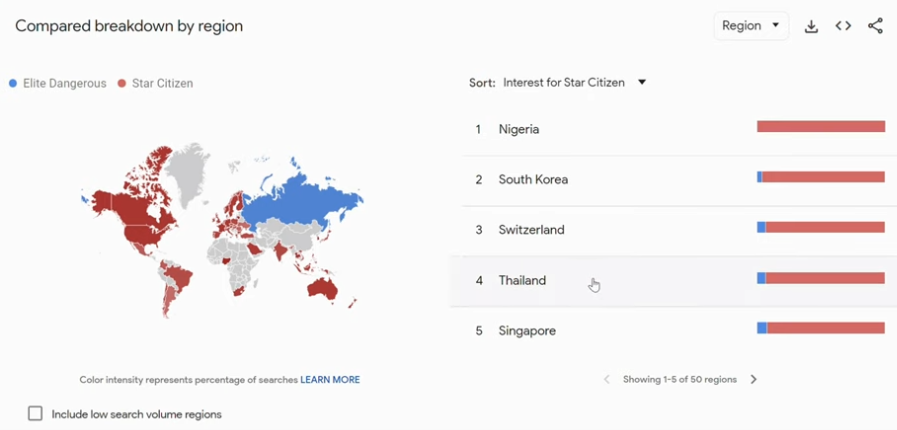
Task: Click the sort dropdown arrow
Action: [642, 82]
